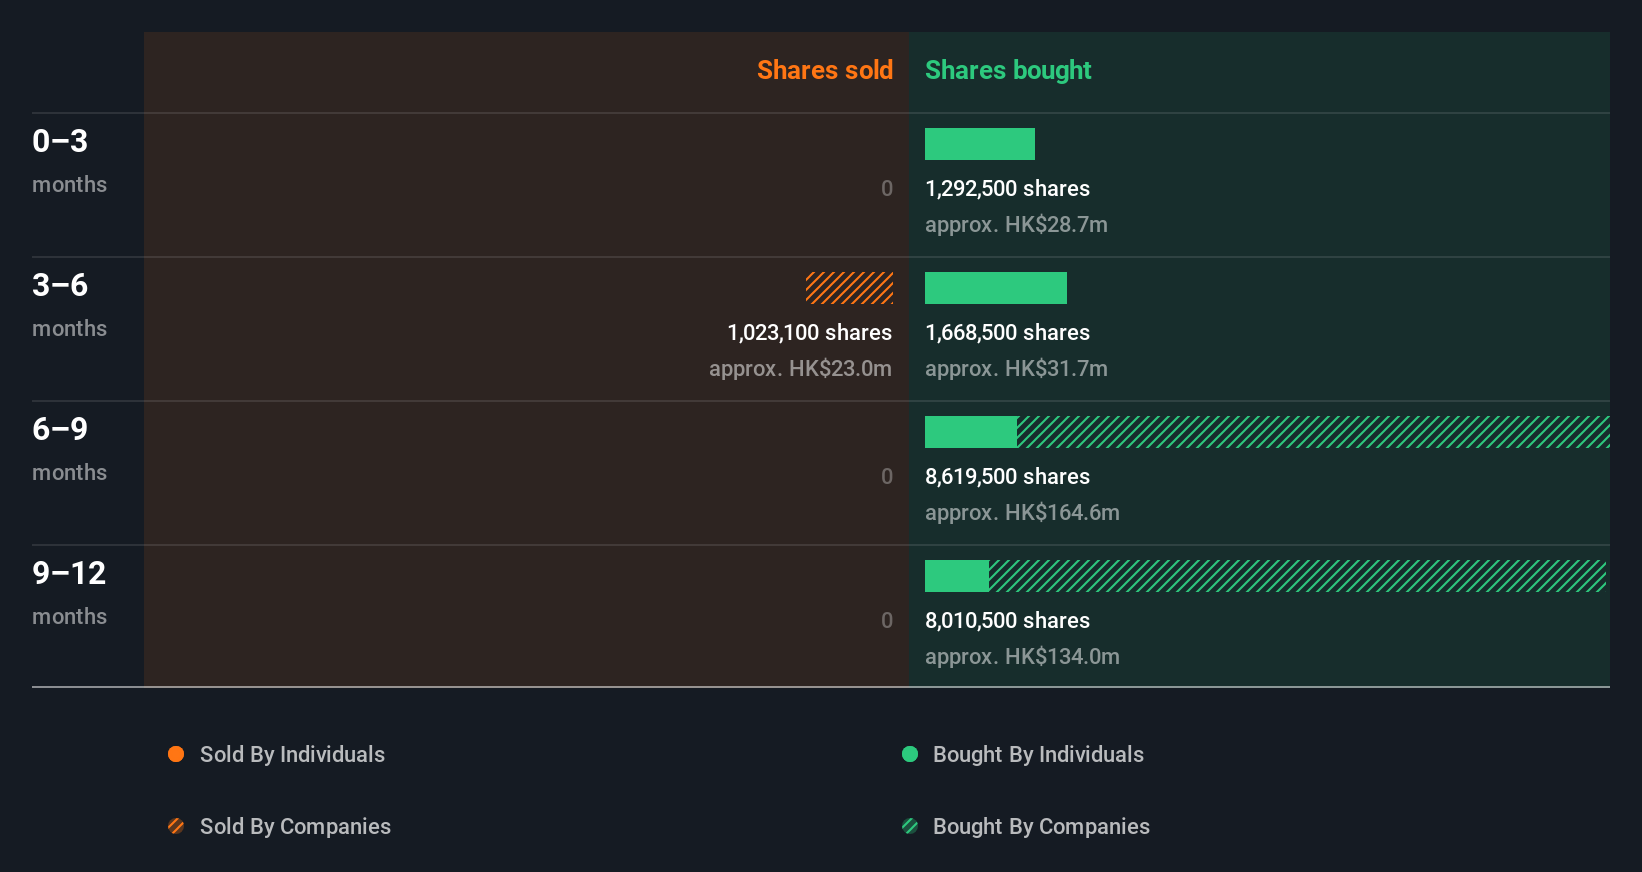Select the Bought By Companies legend label

[1041, 826]
